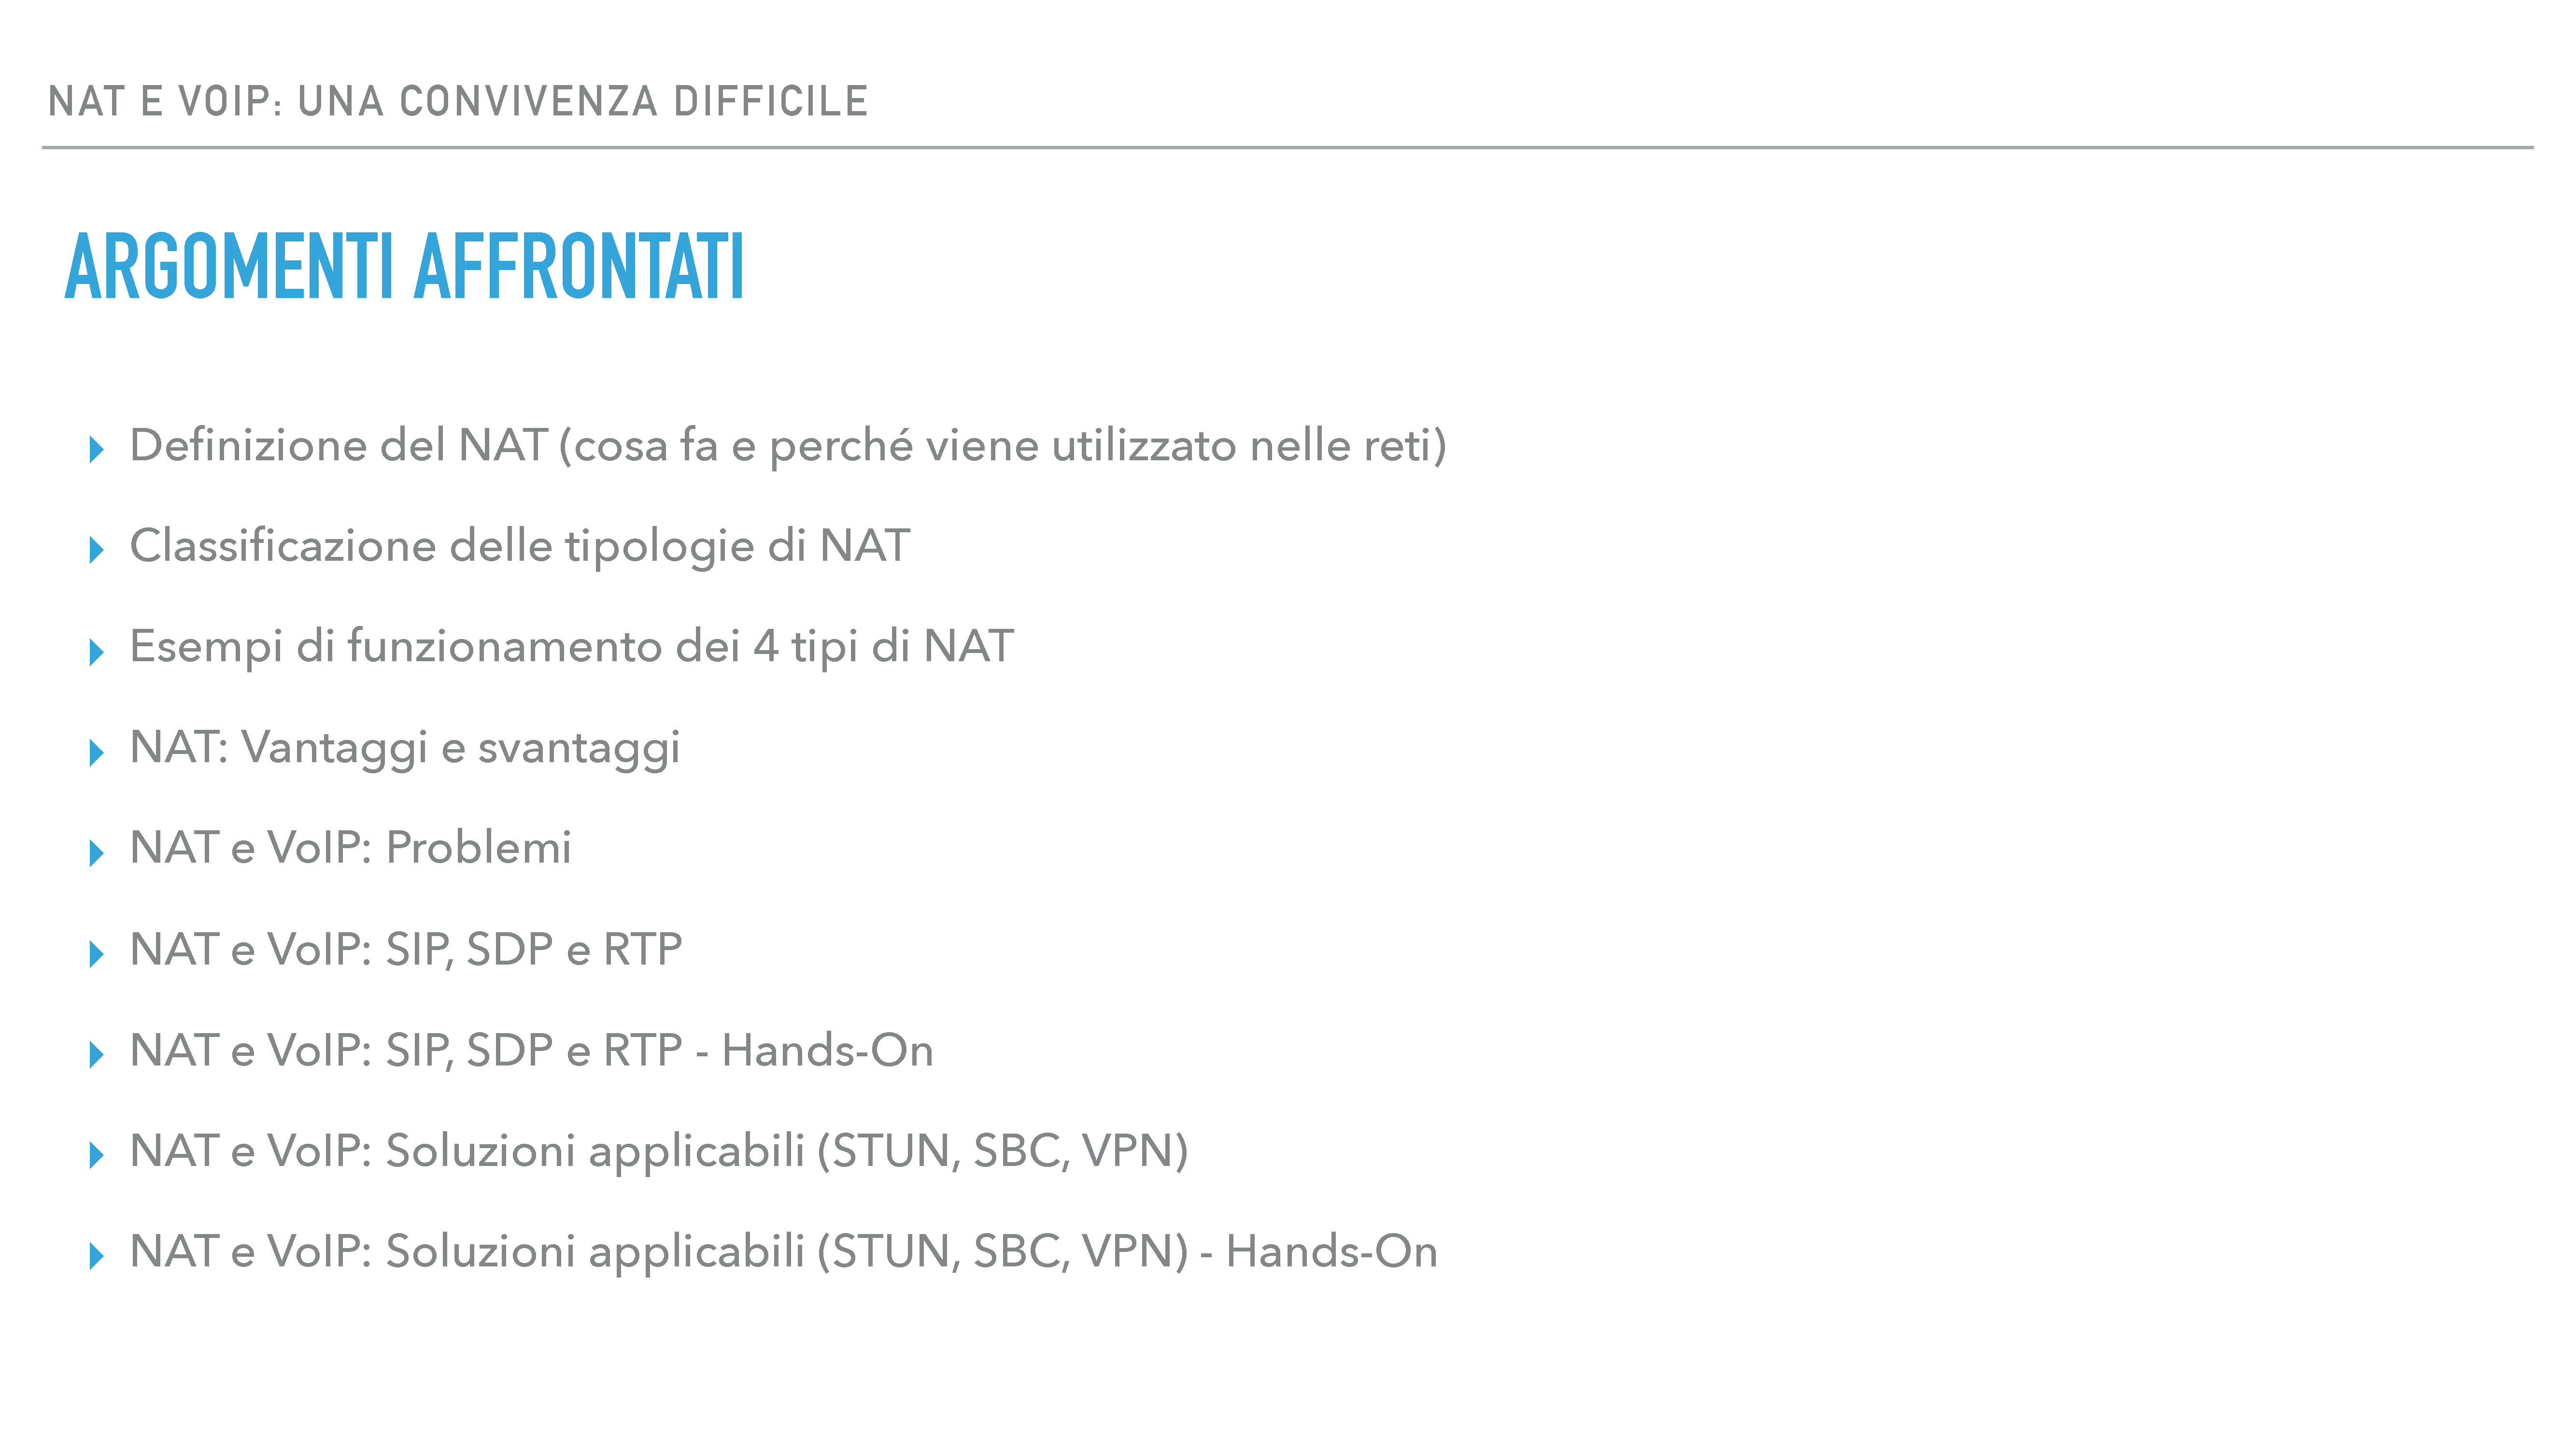The width and height of the screenshot is (2576, 1449).
Task: Click the Definizione del NAT line
Action: tap(788, 446)
